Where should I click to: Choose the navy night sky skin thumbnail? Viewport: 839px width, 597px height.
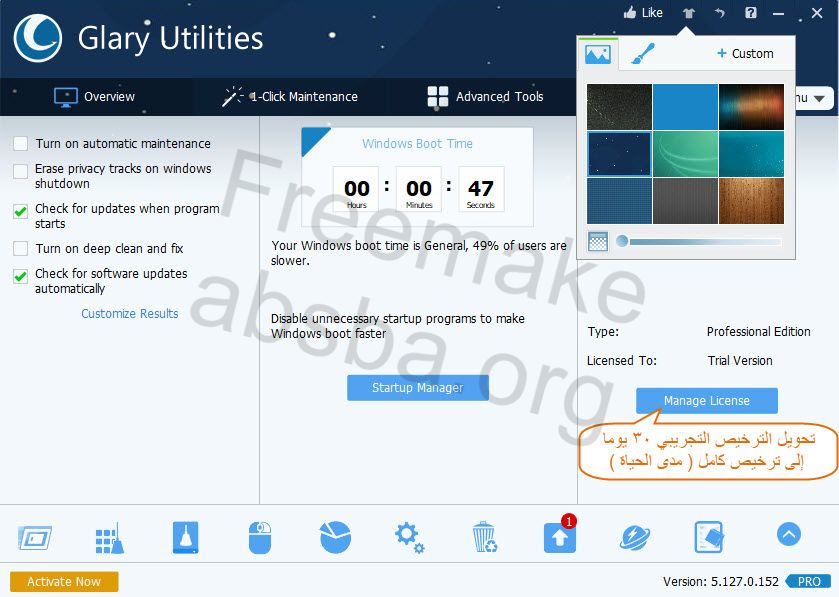coord(619,154)
